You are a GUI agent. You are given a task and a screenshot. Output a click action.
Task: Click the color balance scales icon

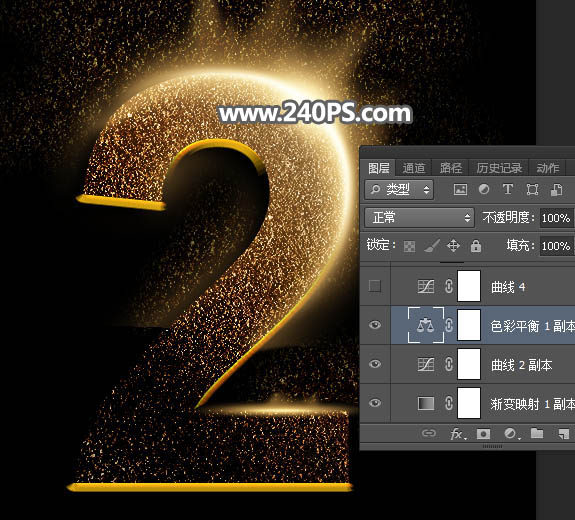point(426,325)
